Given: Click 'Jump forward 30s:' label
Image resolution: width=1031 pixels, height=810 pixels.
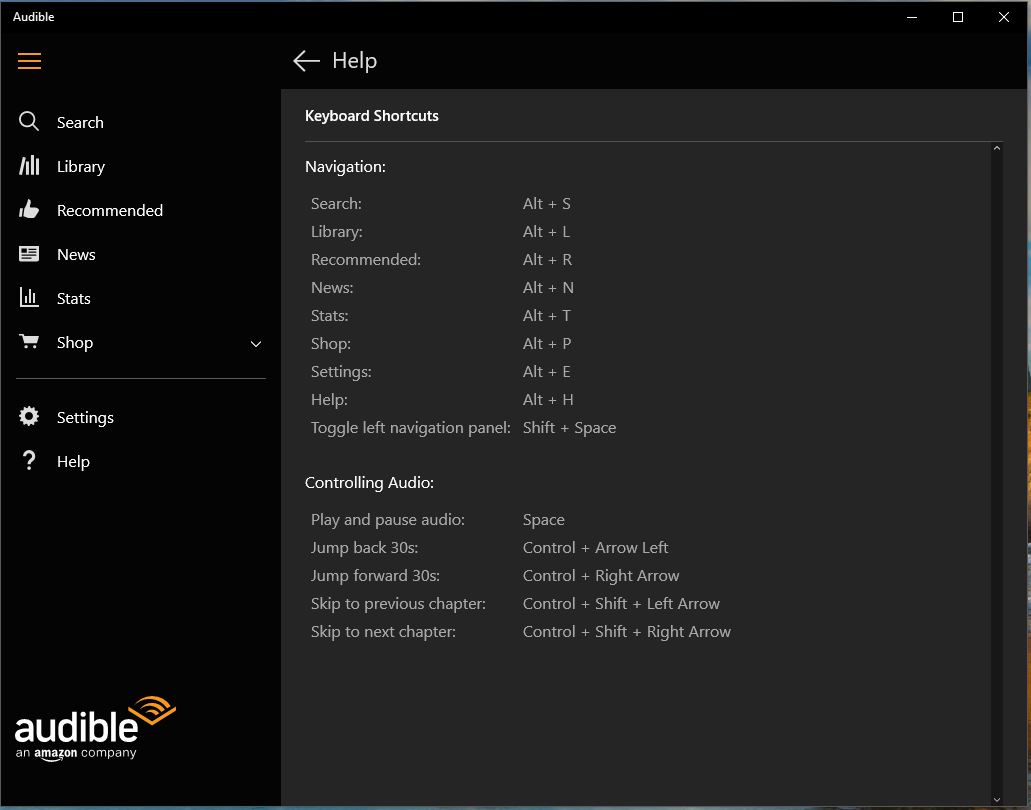Looking at the screenshot, I should (375, 575).
